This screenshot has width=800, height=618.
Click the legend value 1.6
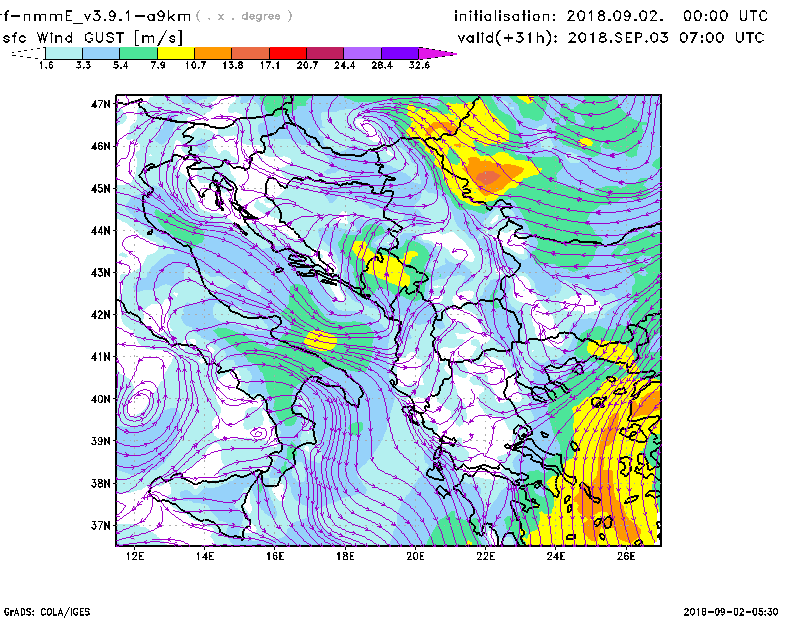point(46,65)
